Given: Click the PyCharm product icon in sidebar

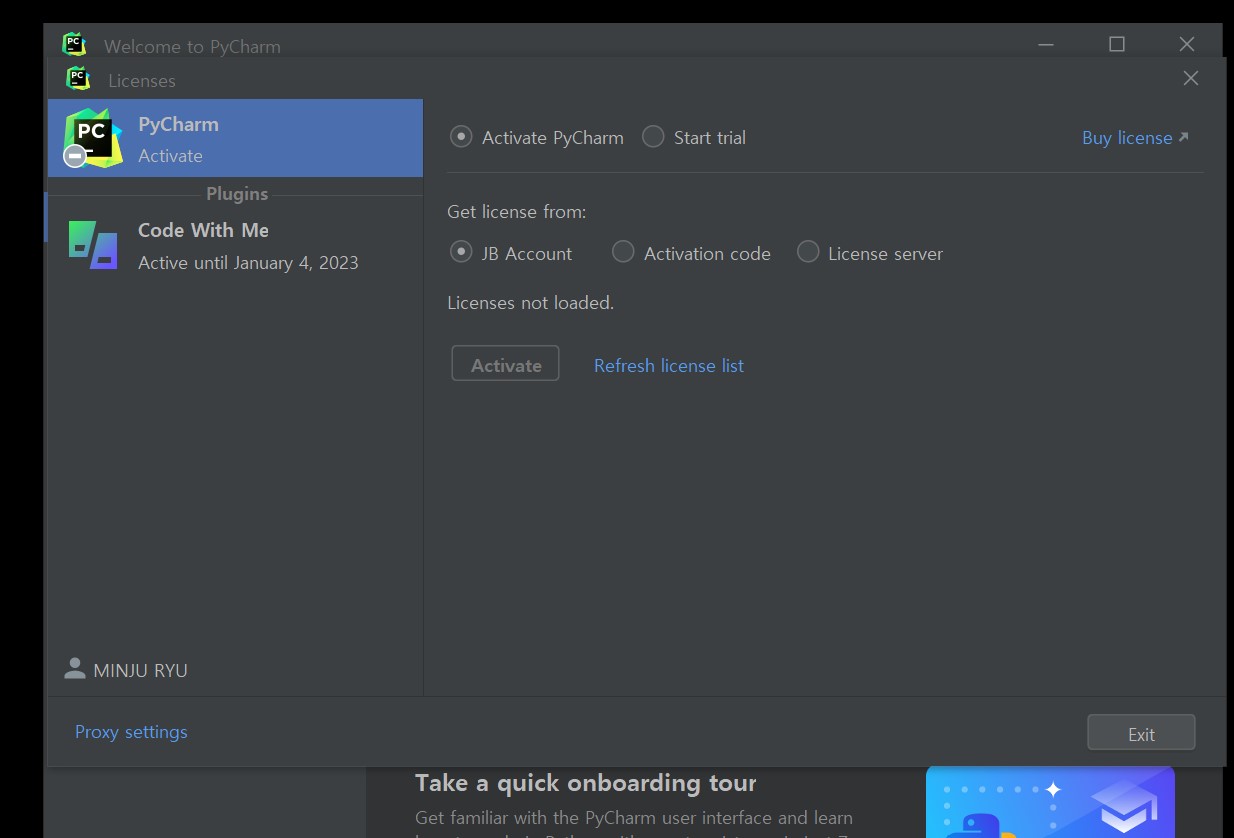Looking at the screenshot, I should 92,138.
